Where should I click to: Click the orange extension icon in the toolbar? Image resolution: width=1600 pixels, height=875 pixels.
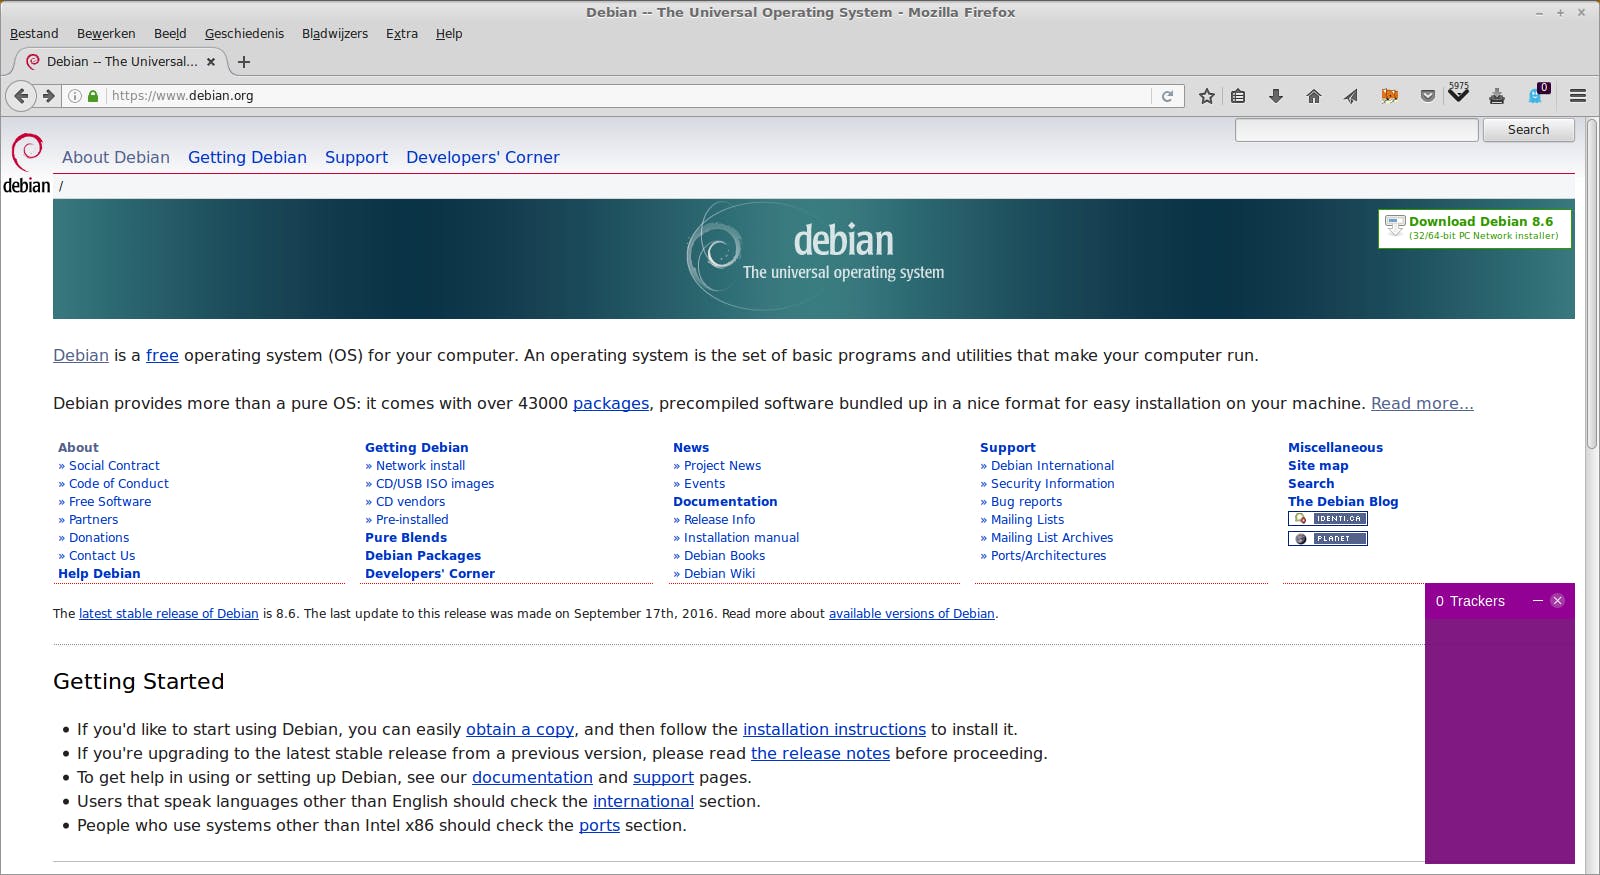tap(1389, 96)
